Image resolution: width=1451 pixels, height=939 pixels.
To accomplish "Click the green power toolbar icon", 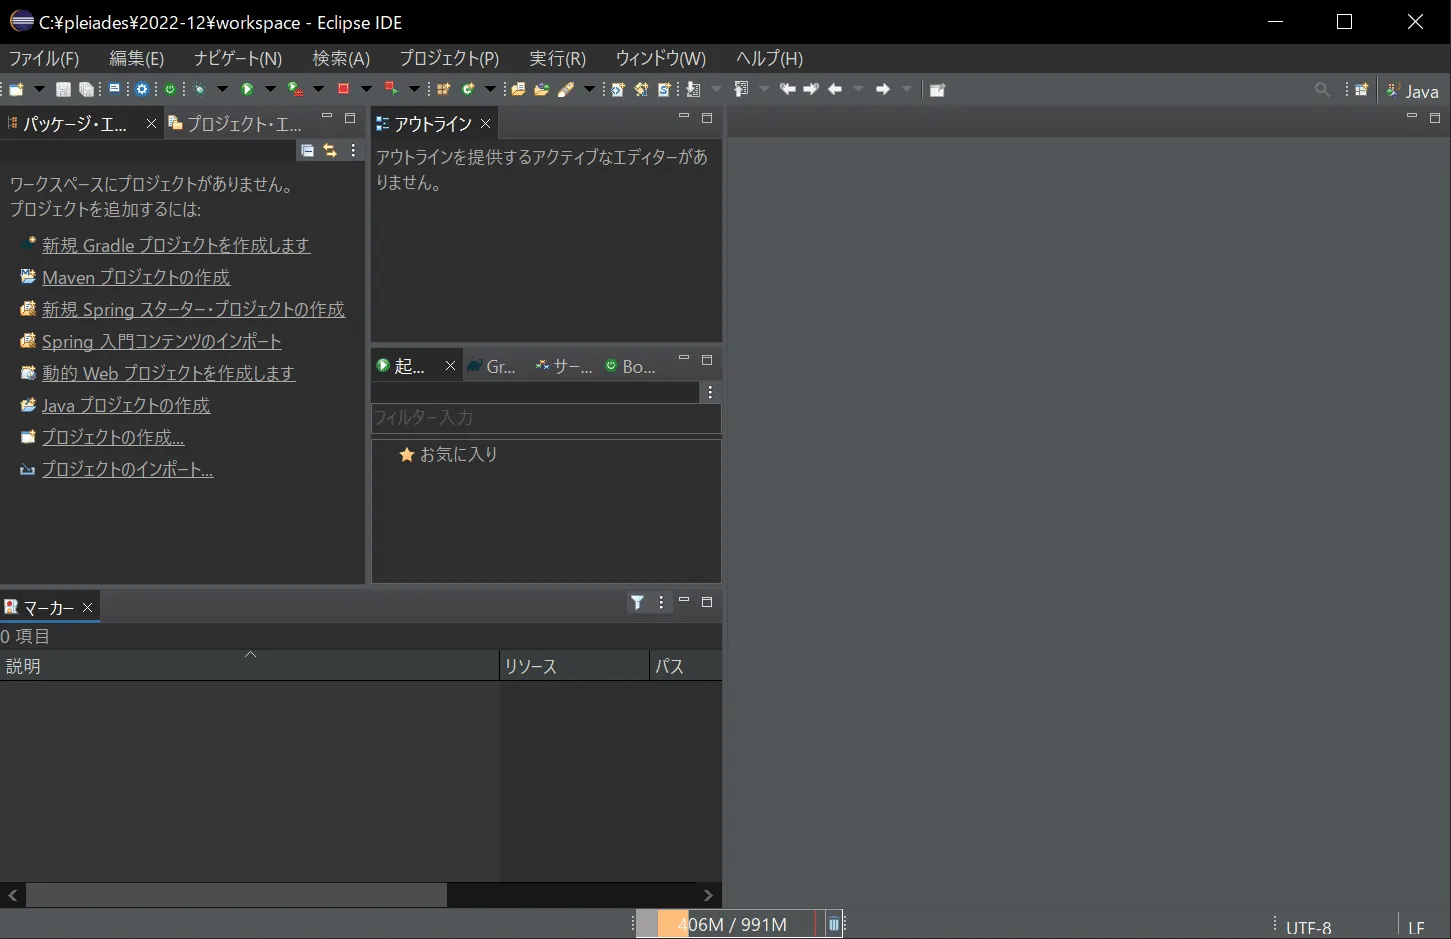I will 170,90.
